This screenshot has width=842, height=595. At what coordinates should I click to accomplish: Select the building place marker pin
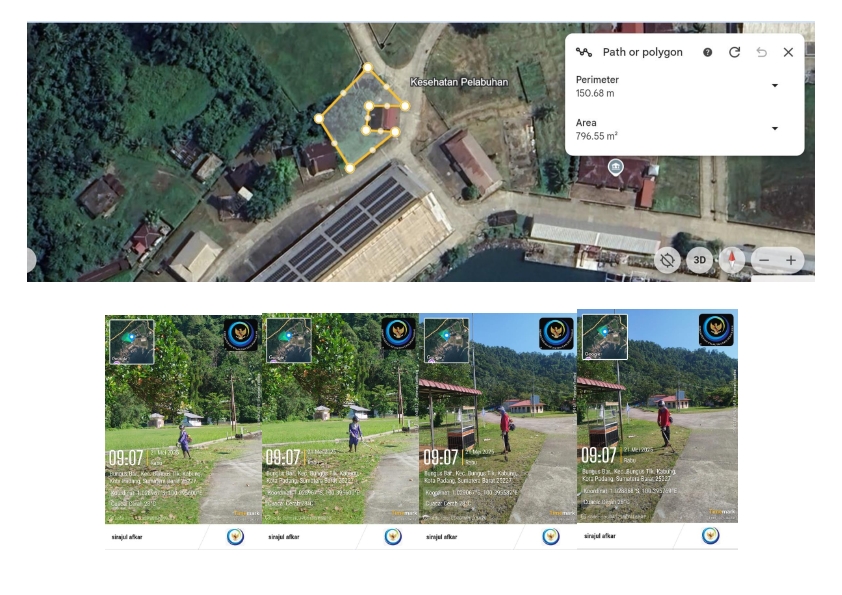[615, 167]
